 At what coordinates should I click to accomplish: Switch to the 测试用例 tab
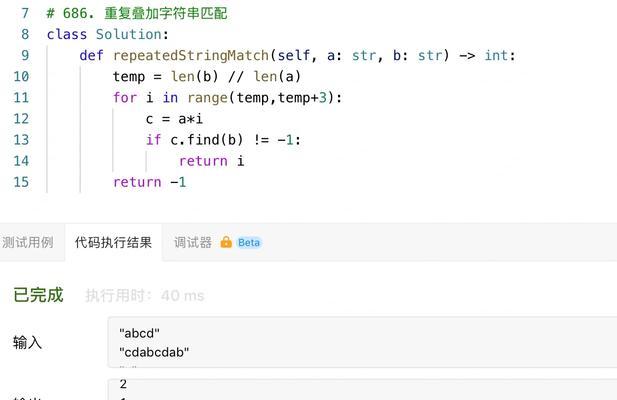coord(28,242)
